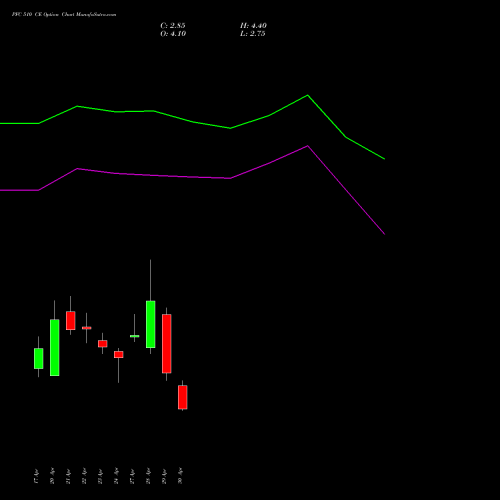The height and width of the screenshot is (500, 500).
Task: Click the peak of the purple line
Action: 307,146
